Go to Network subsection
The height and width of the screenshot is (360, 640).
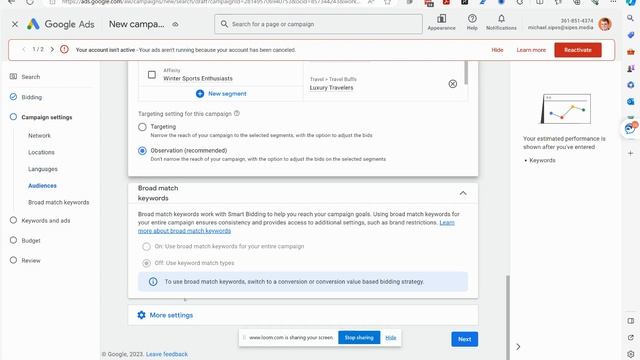[40, 136]
